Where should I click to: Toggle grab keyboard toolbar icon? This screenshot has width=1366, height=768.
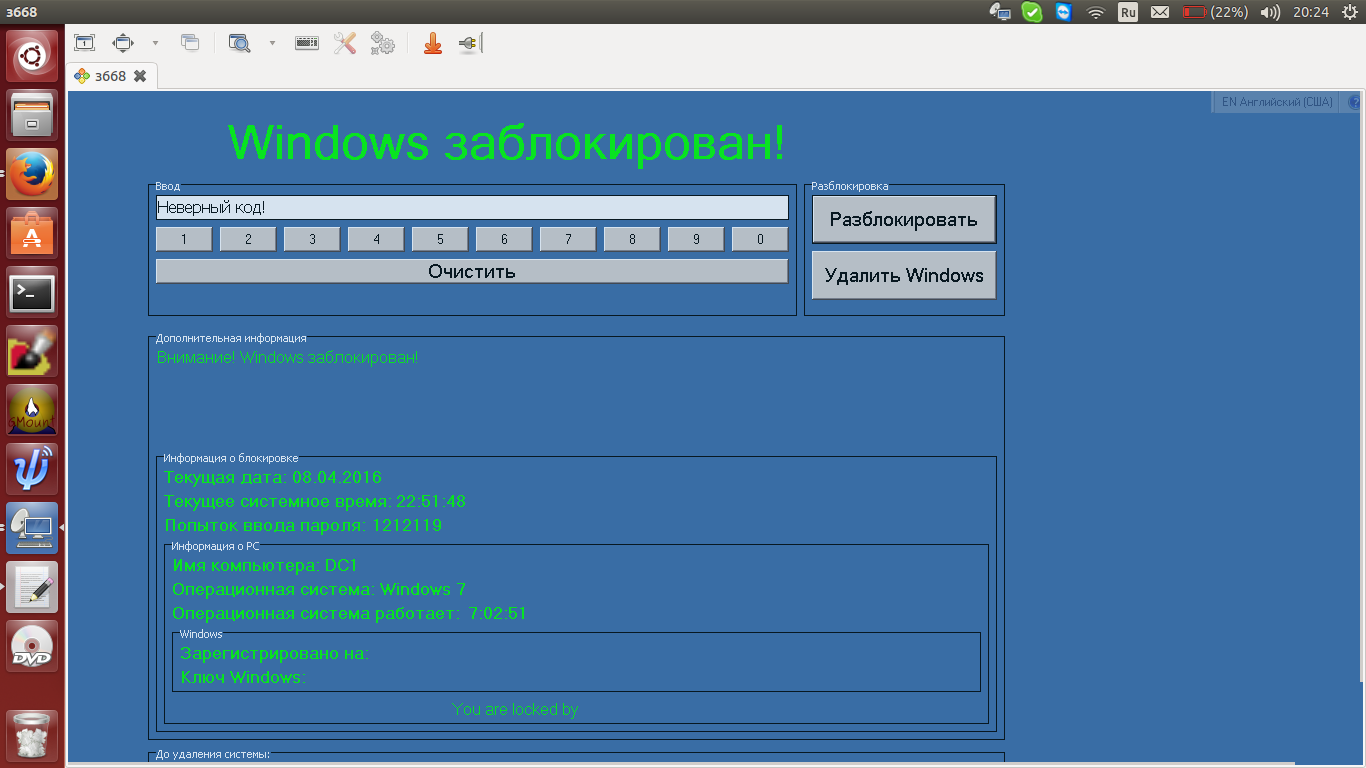click(x=307, y=43)
